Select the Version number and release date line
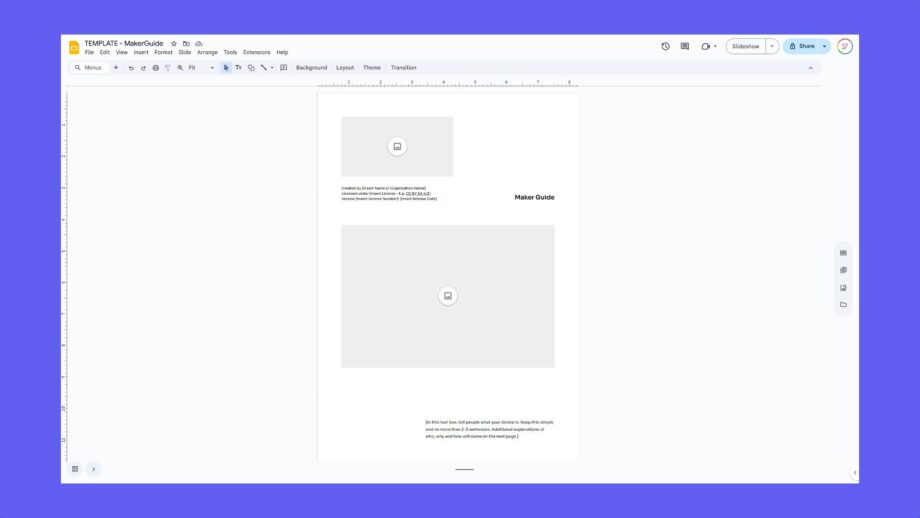Screen dimensions: 920x518 (x=389, y=199)
